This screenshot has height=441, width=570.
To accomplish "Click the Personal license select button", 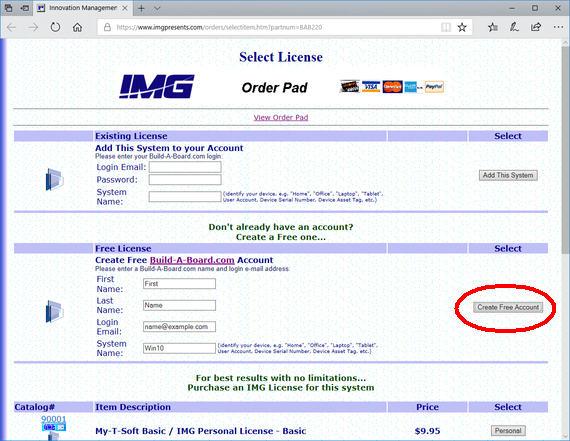I will (x=508, y=431).
